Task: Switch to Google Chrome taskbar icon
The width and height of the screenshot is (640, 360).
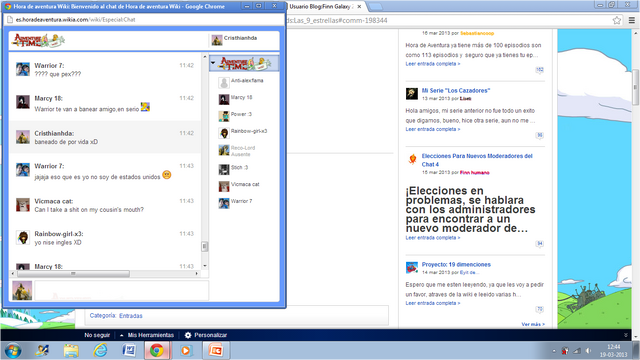Action: click(157, 351)
